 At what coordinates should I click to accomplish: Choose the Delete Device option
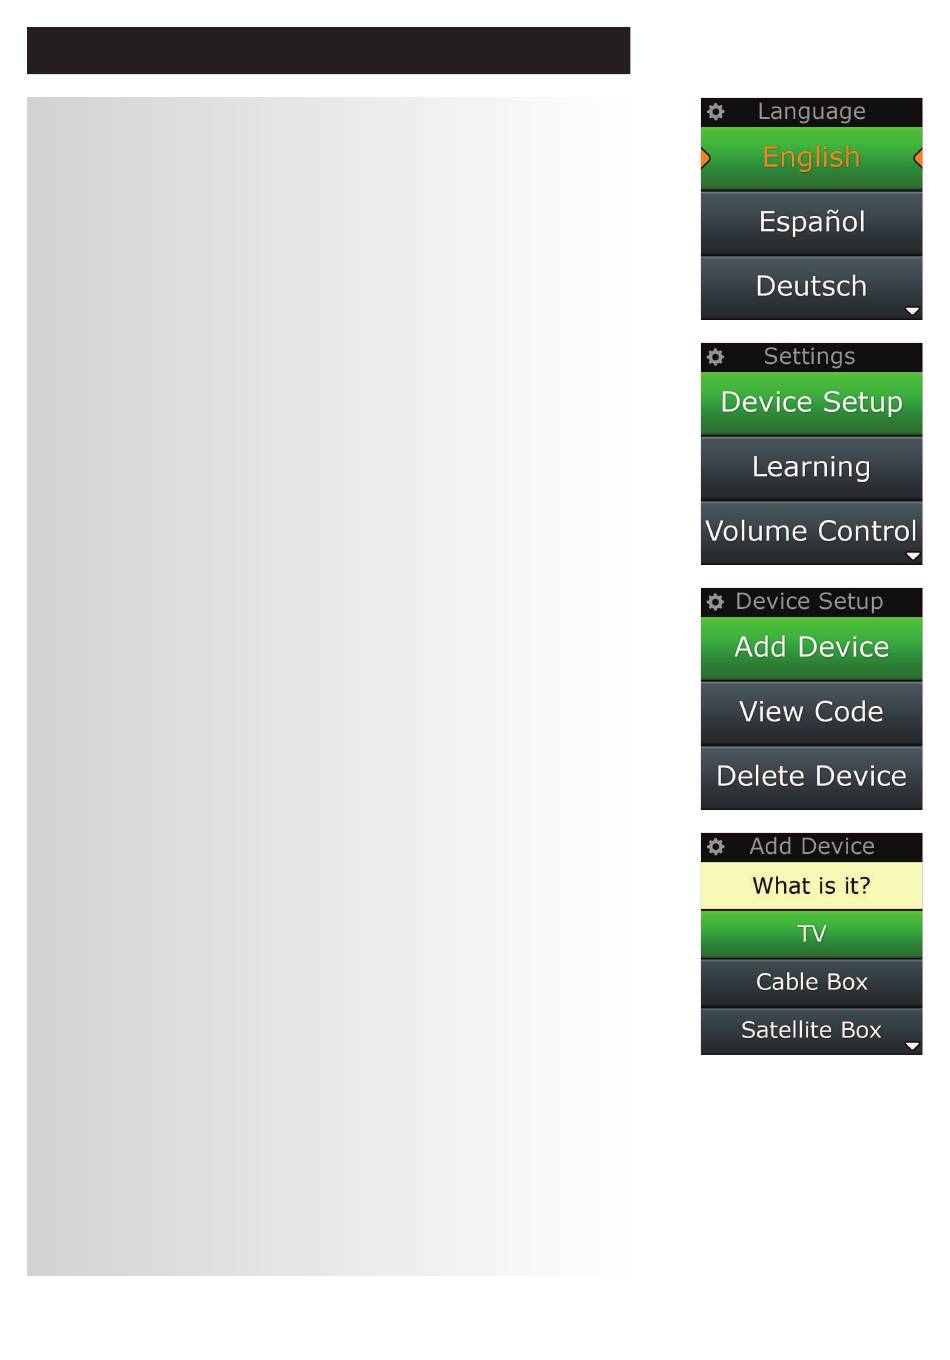point(811,777)
